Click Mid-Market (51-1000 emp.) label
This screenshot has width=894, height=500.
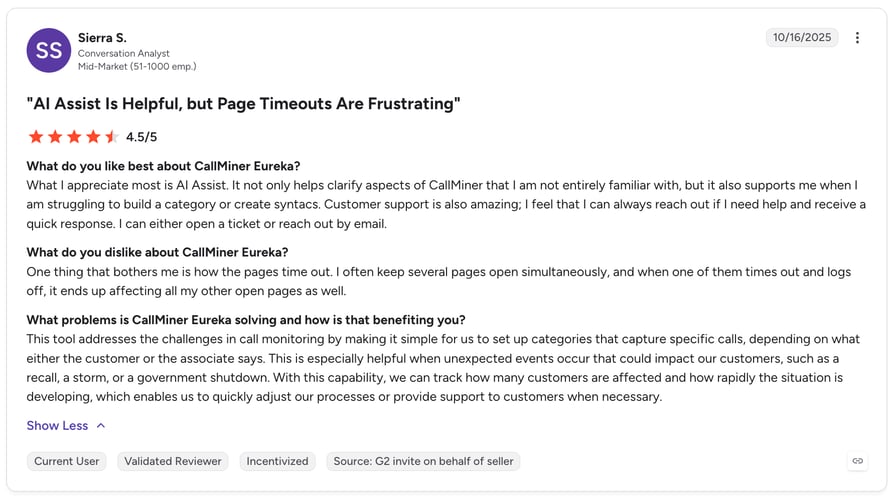pyautogui.click(x=137, y=66)
